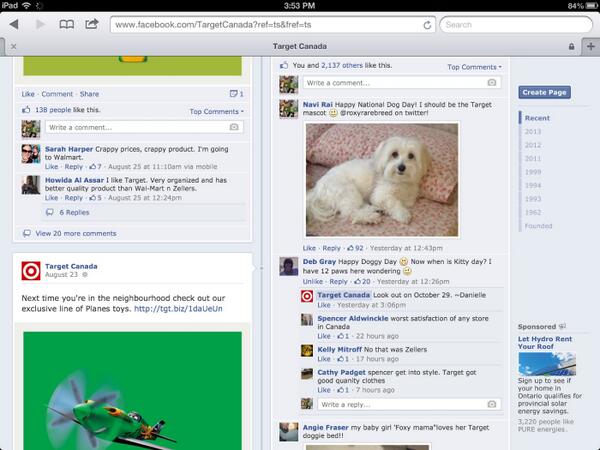Like Sarah Harper's comment
The height and width of the screenshot is (450, 600).
point(51,167)
